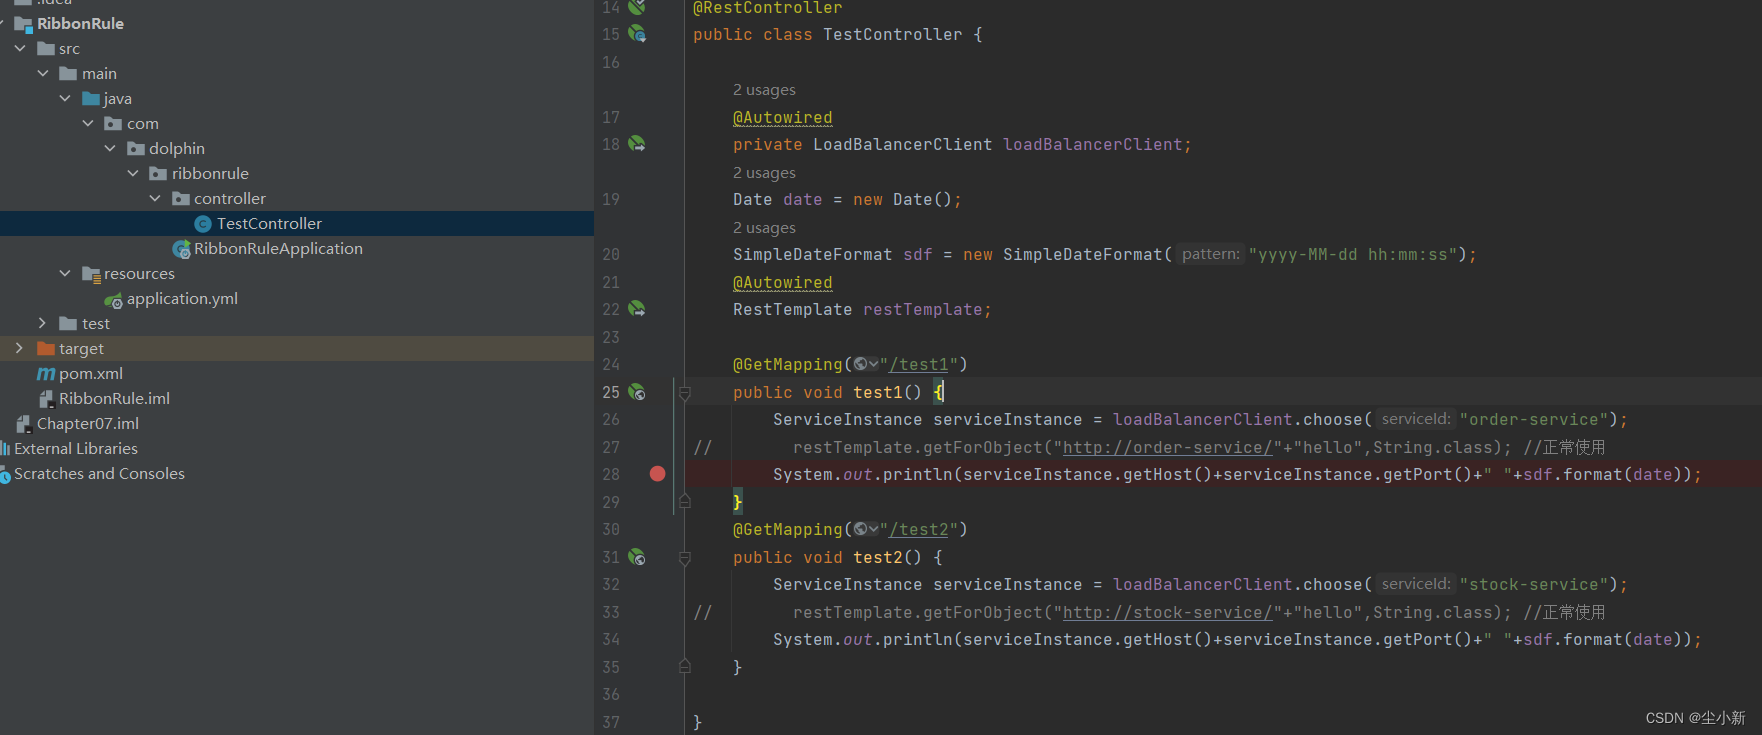
Task: Click the ribbonrule package icon
Action: (158, 174)
